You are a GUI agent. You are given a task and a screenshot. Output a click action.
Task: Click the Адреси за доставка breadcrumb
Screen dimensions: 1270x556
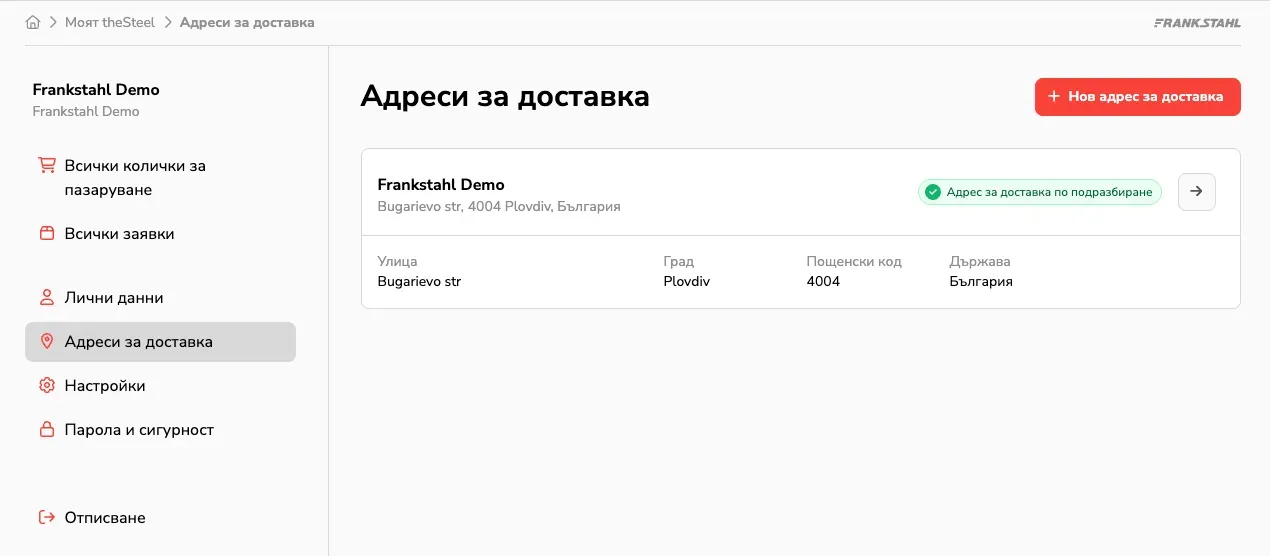[x=247, y=22]
